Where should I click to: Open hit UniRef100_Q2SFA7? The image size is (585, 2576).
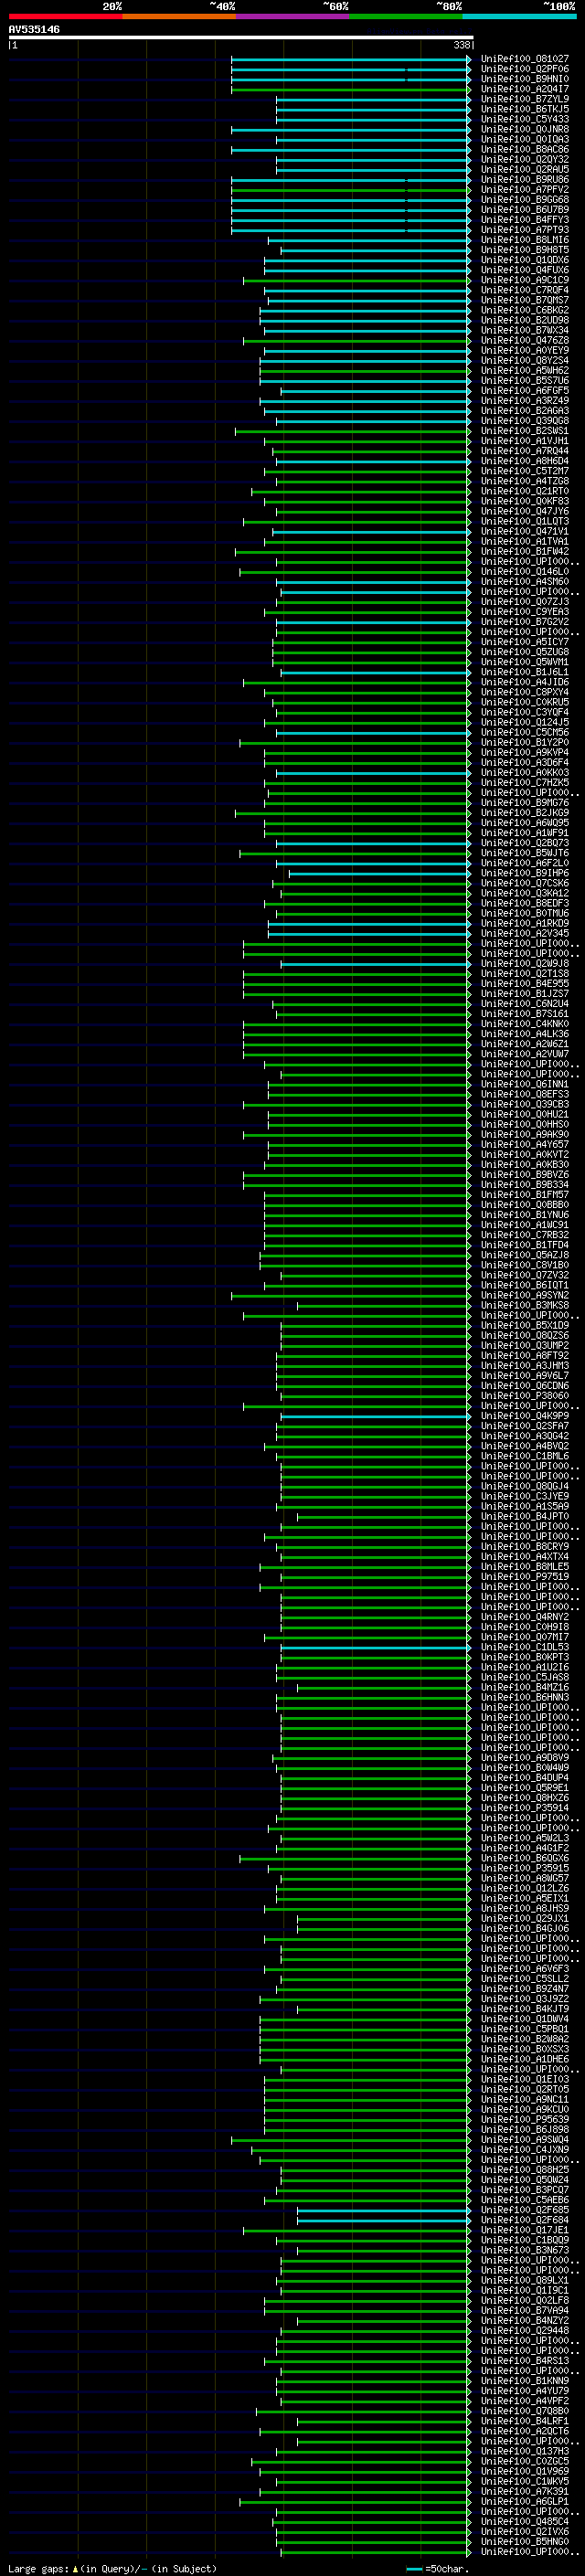tap(525, 1426)
